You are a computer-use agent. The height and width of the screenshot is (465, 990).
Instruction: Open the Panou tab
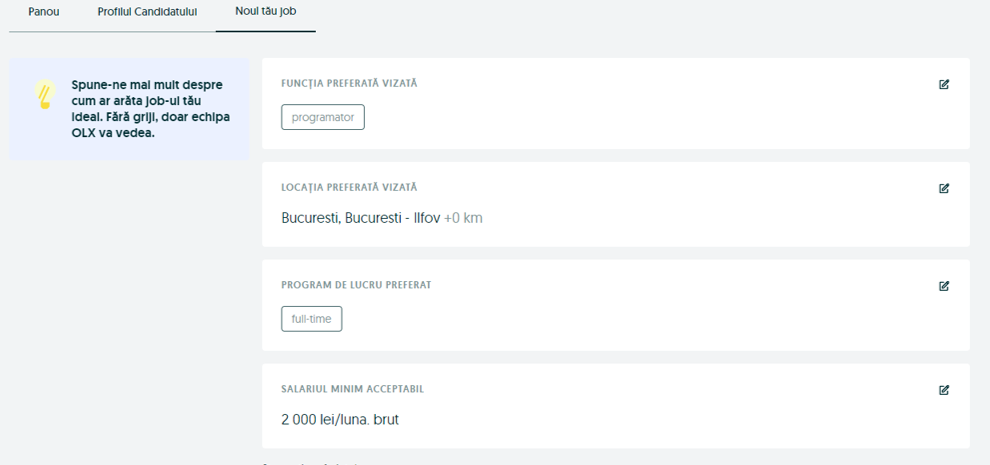pyautogui.click(x=44, y=12)
